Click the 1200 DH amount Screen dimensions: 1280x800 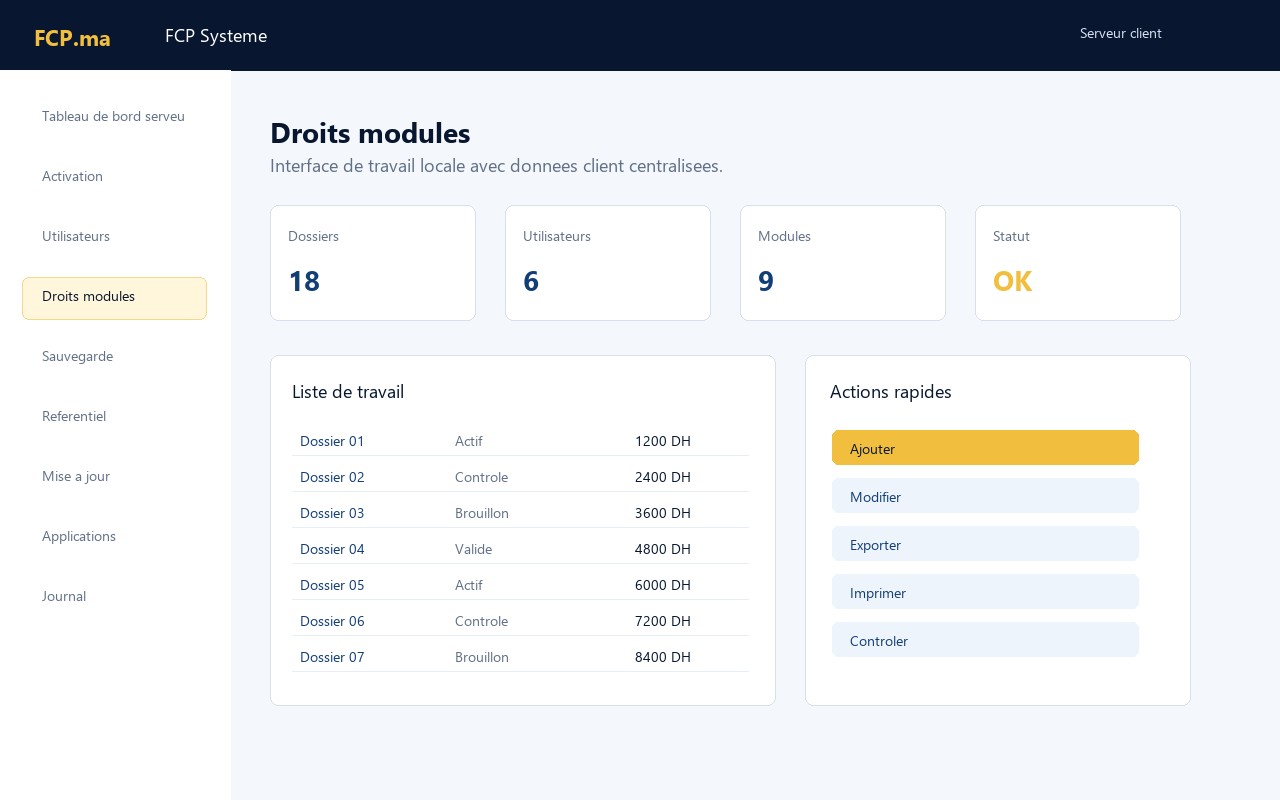tap(663, 441)
